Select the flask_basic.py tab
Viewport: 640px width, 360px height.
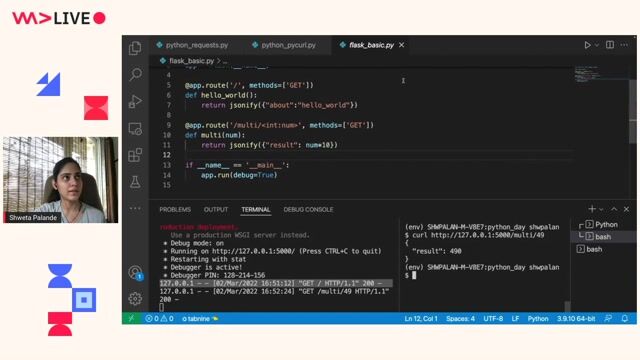pyautogui.click(x=371, y=45)
